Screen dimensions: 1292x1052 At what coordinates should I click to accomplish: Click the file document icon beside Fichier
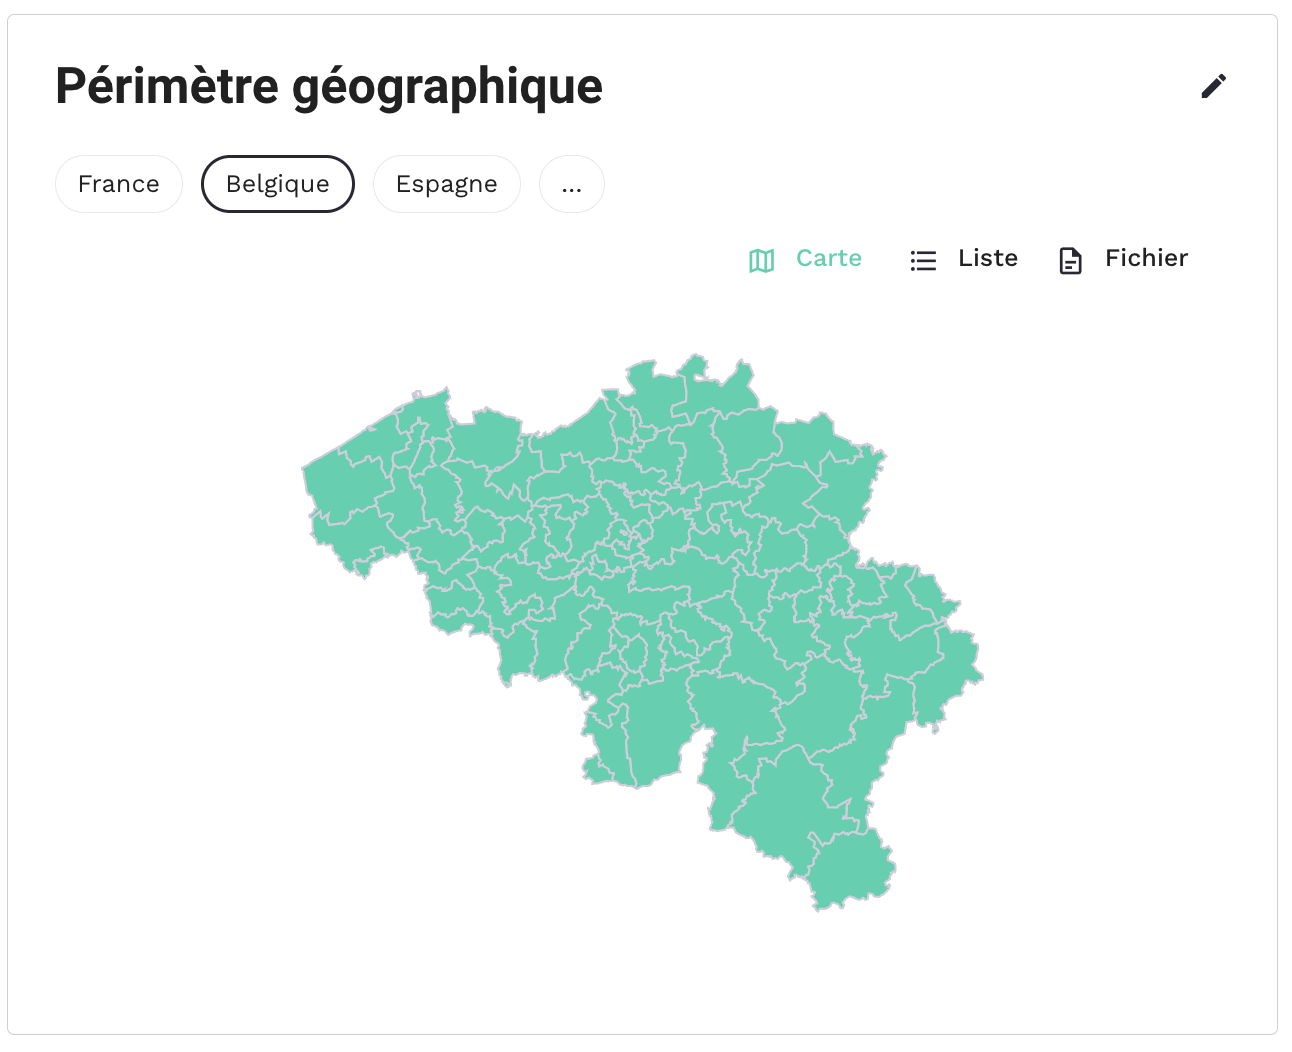[x=1070, y=261]
